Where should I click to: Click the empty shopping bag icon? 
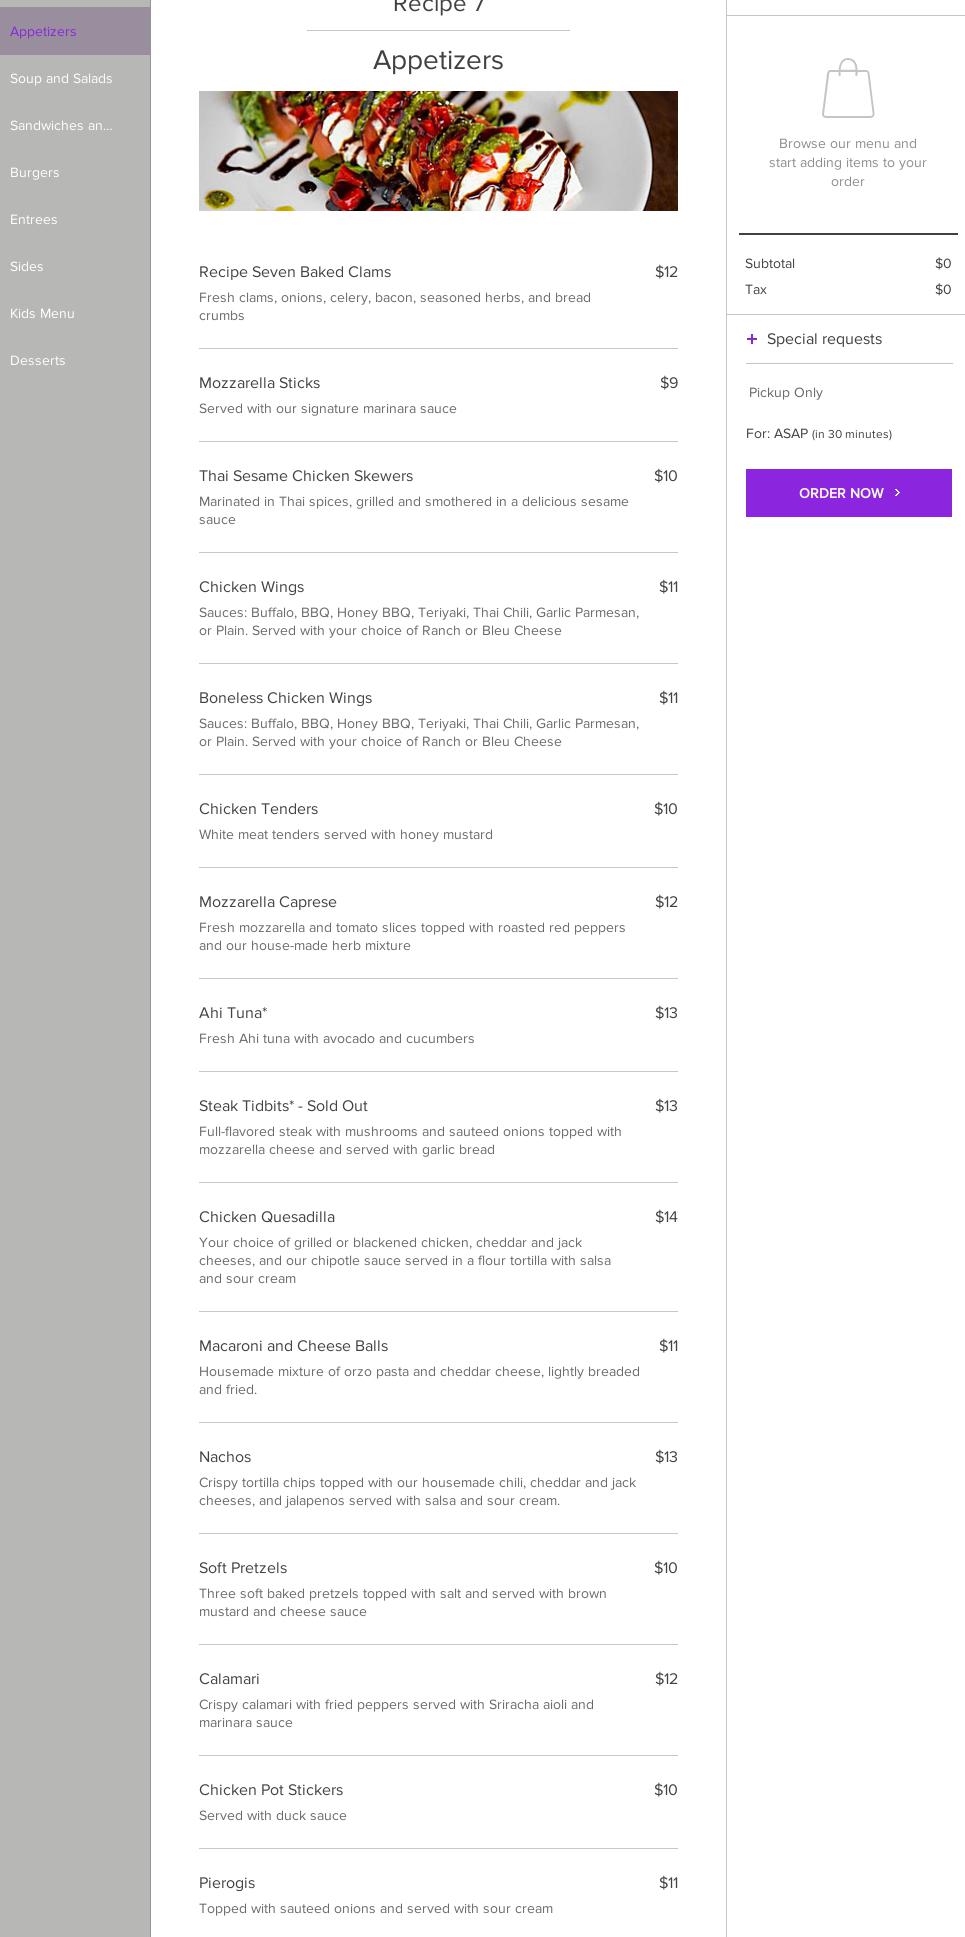coord(848,88)
